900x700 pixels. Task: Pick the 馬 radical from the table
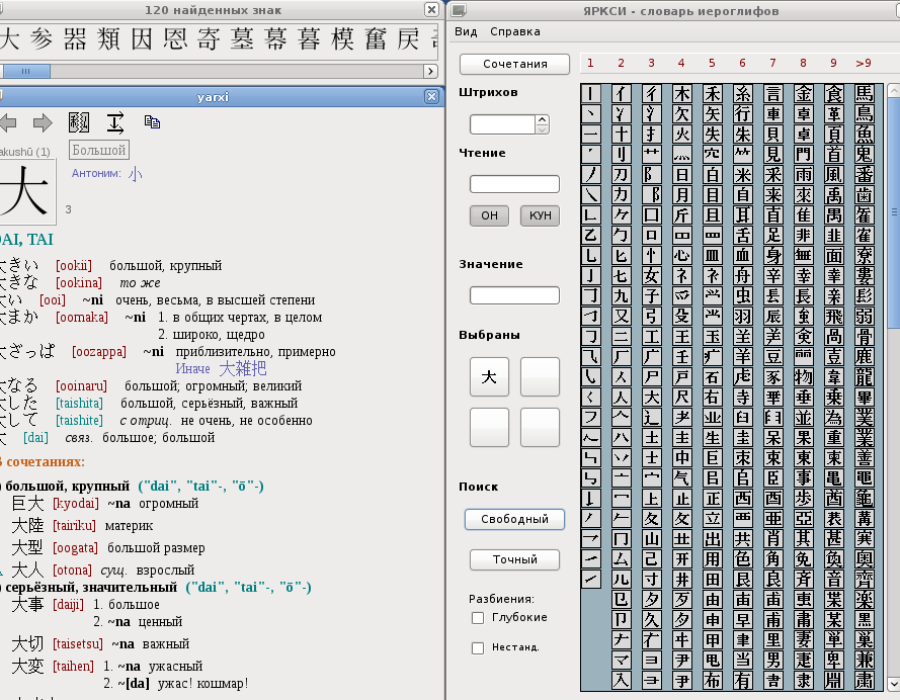pyautogui.click(x=864, y=94)
